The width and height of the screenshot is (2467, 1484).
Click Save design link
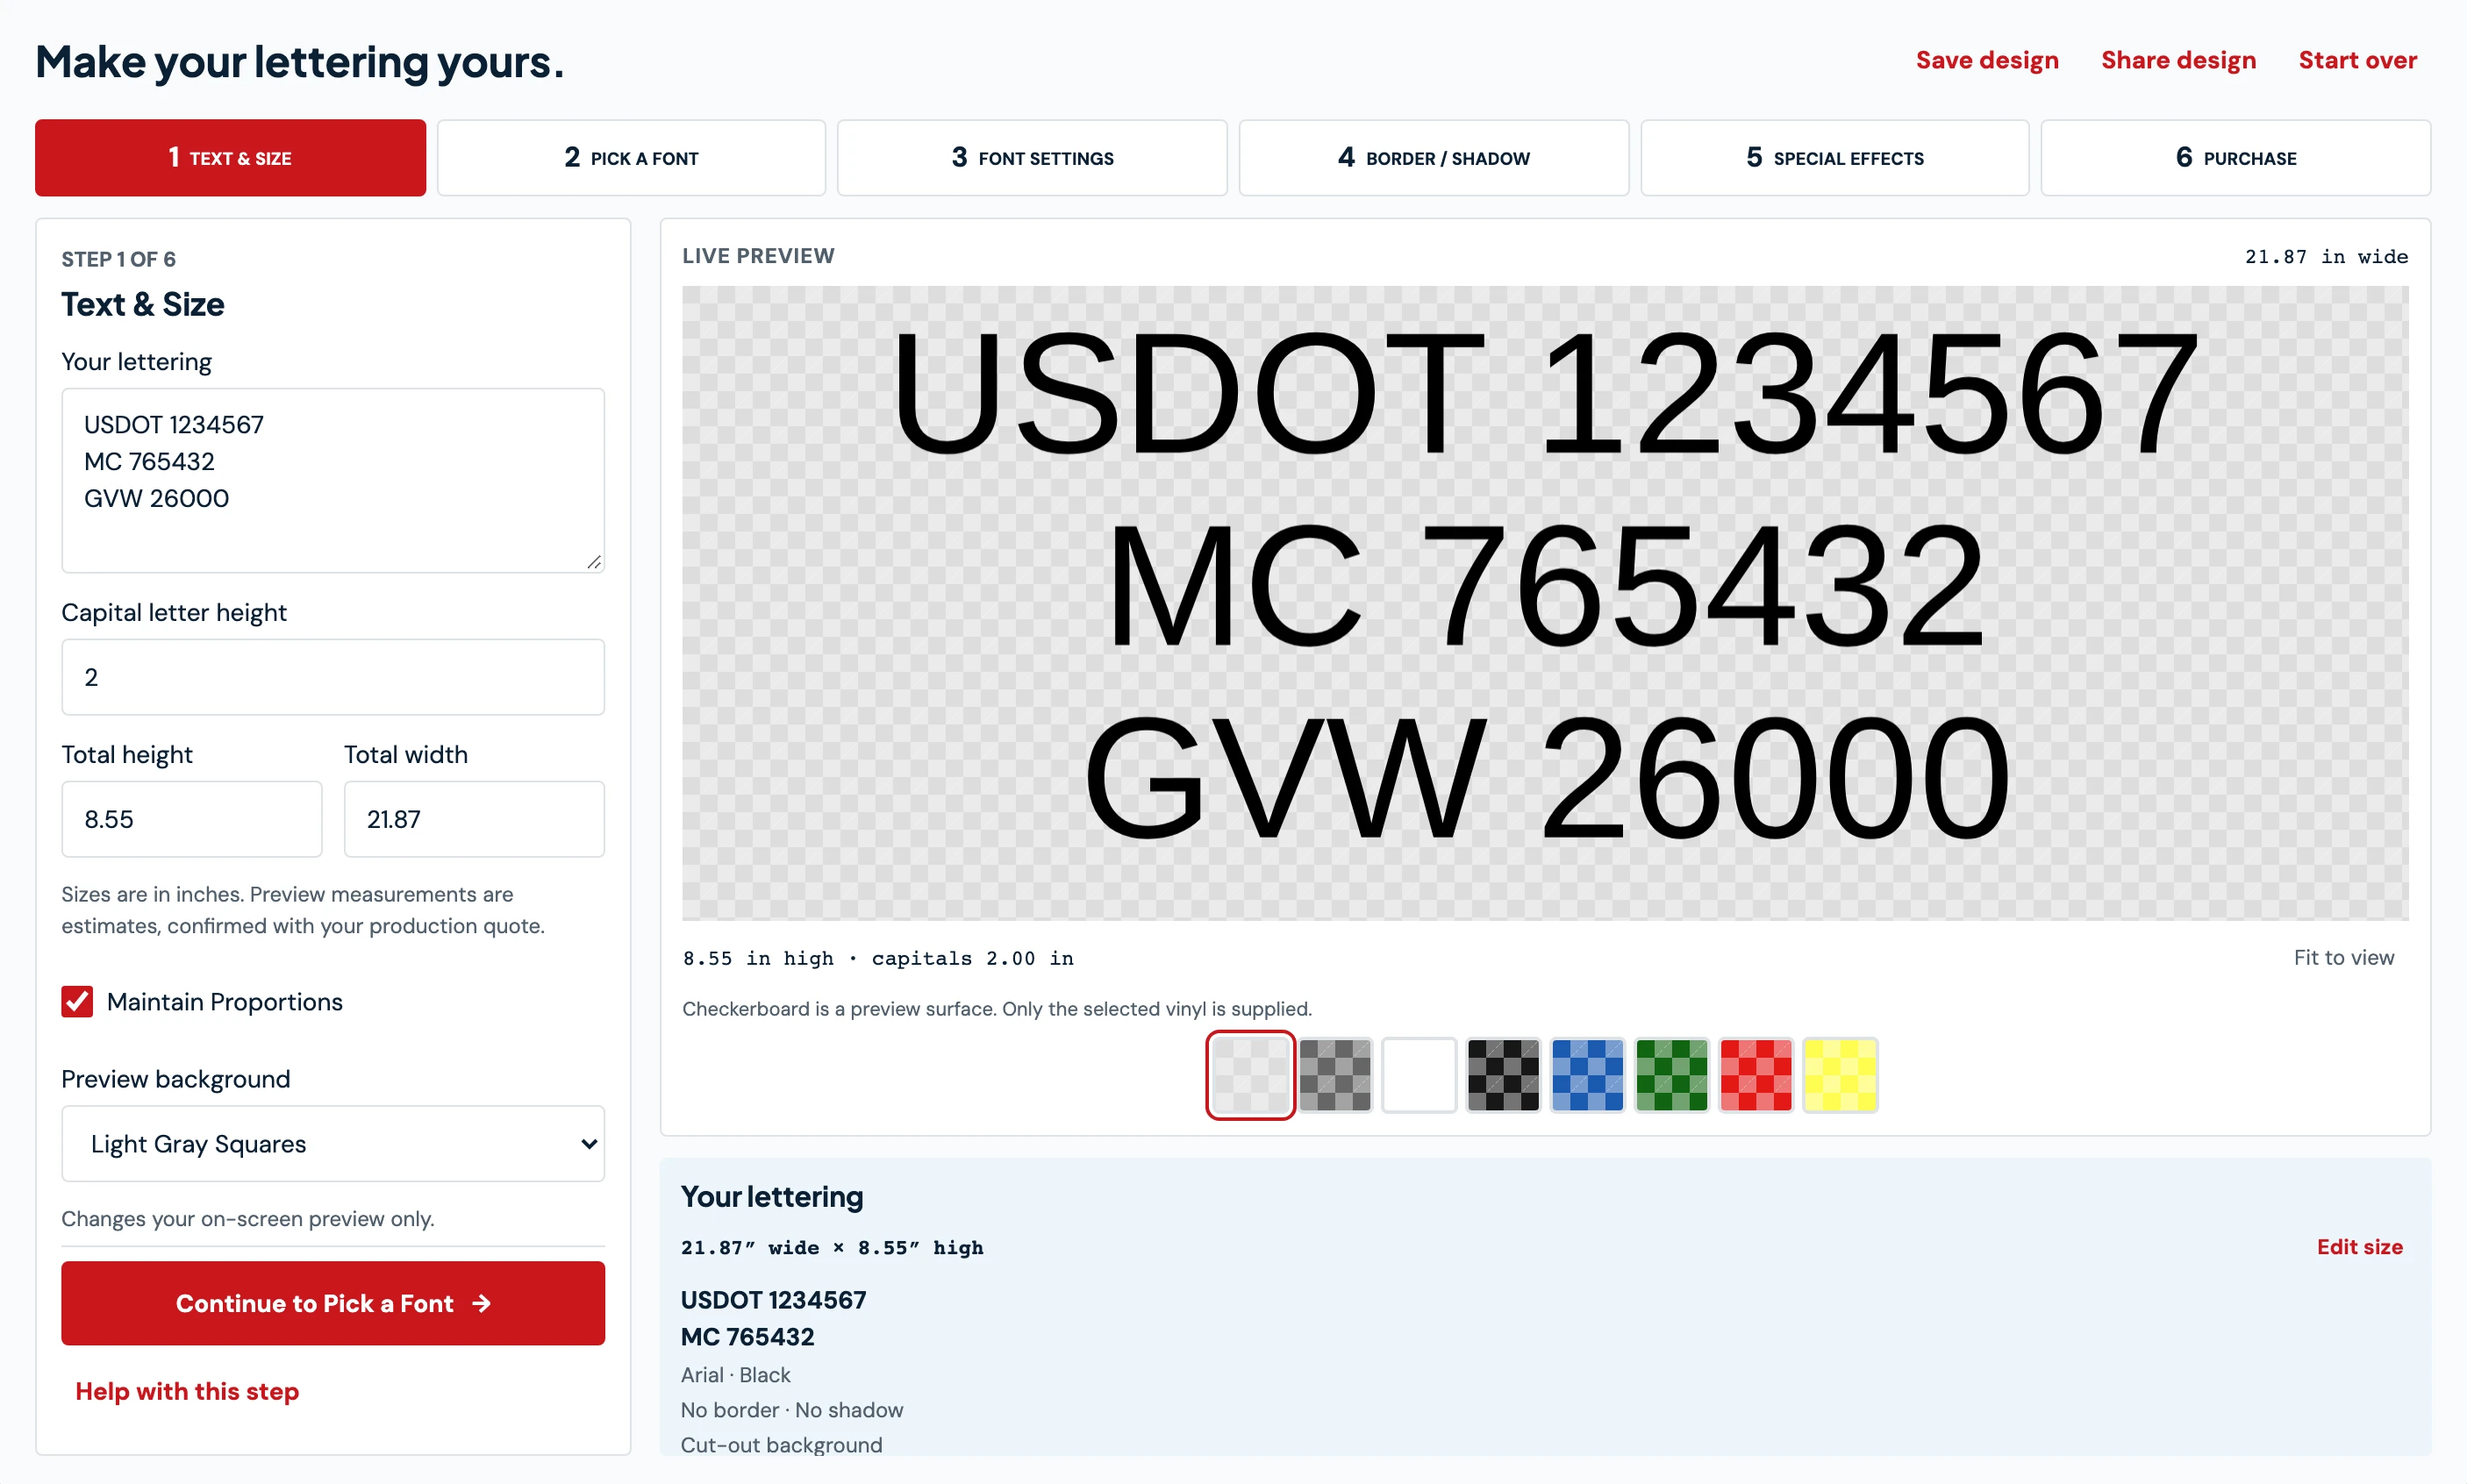pyautogui.click(x=1986, y=60)
